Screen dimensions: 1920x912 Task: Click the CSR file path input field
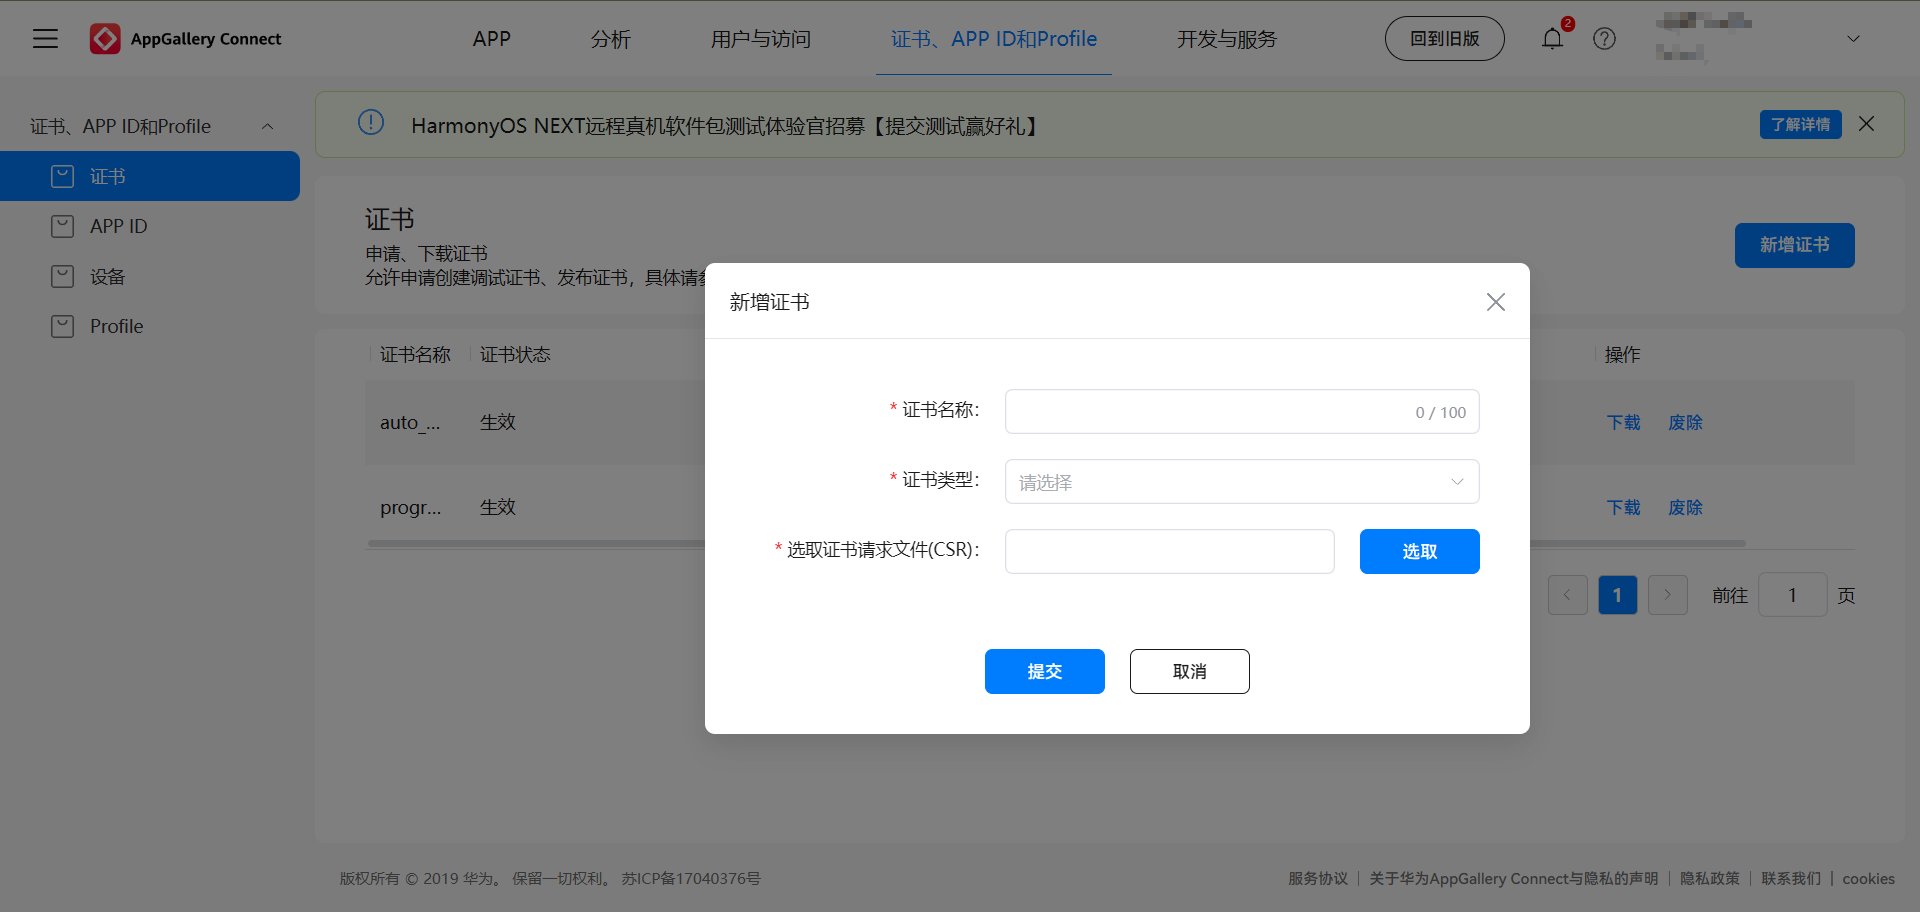1169,552
